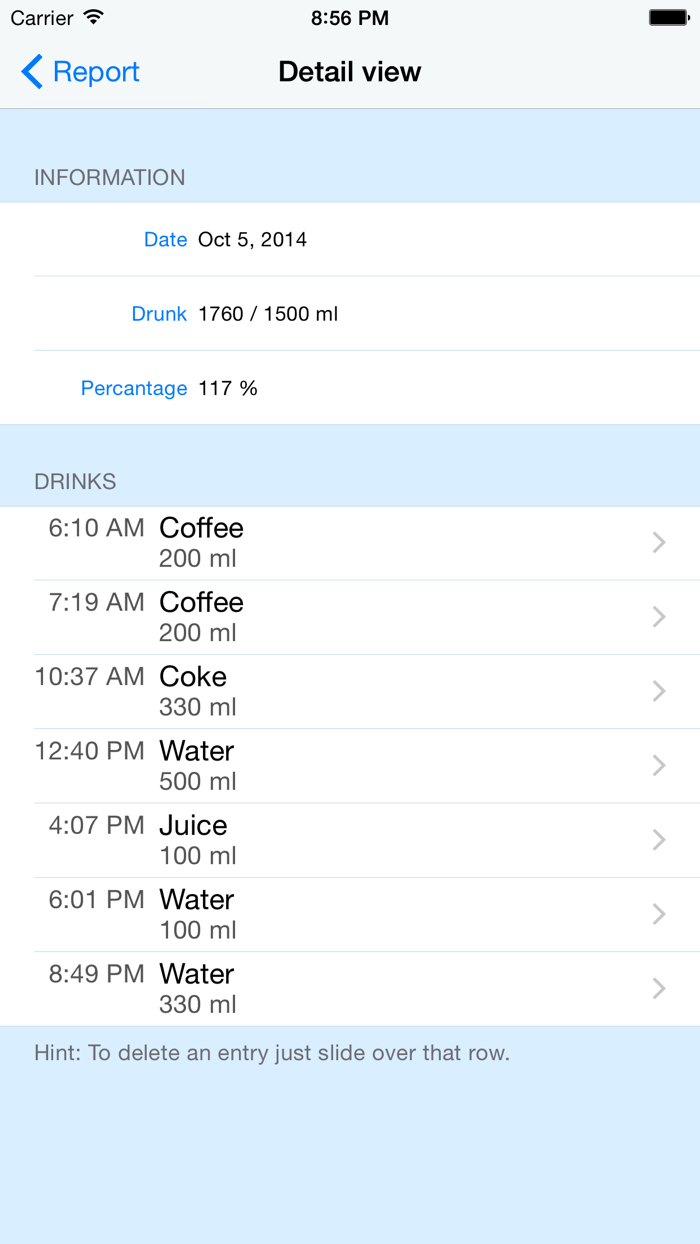Open details for the 7:19 AM Coffee entry
This screenshot has width=700, height=1244.
click(350, 616)
